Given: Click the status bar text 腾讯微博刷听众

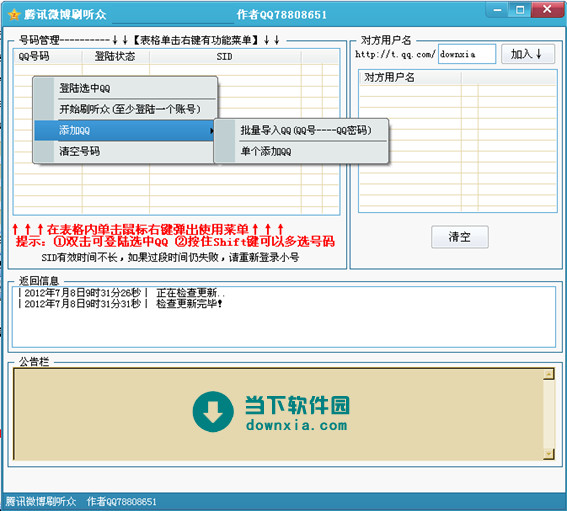Looking at the screenshot, I should pos(40,502).
